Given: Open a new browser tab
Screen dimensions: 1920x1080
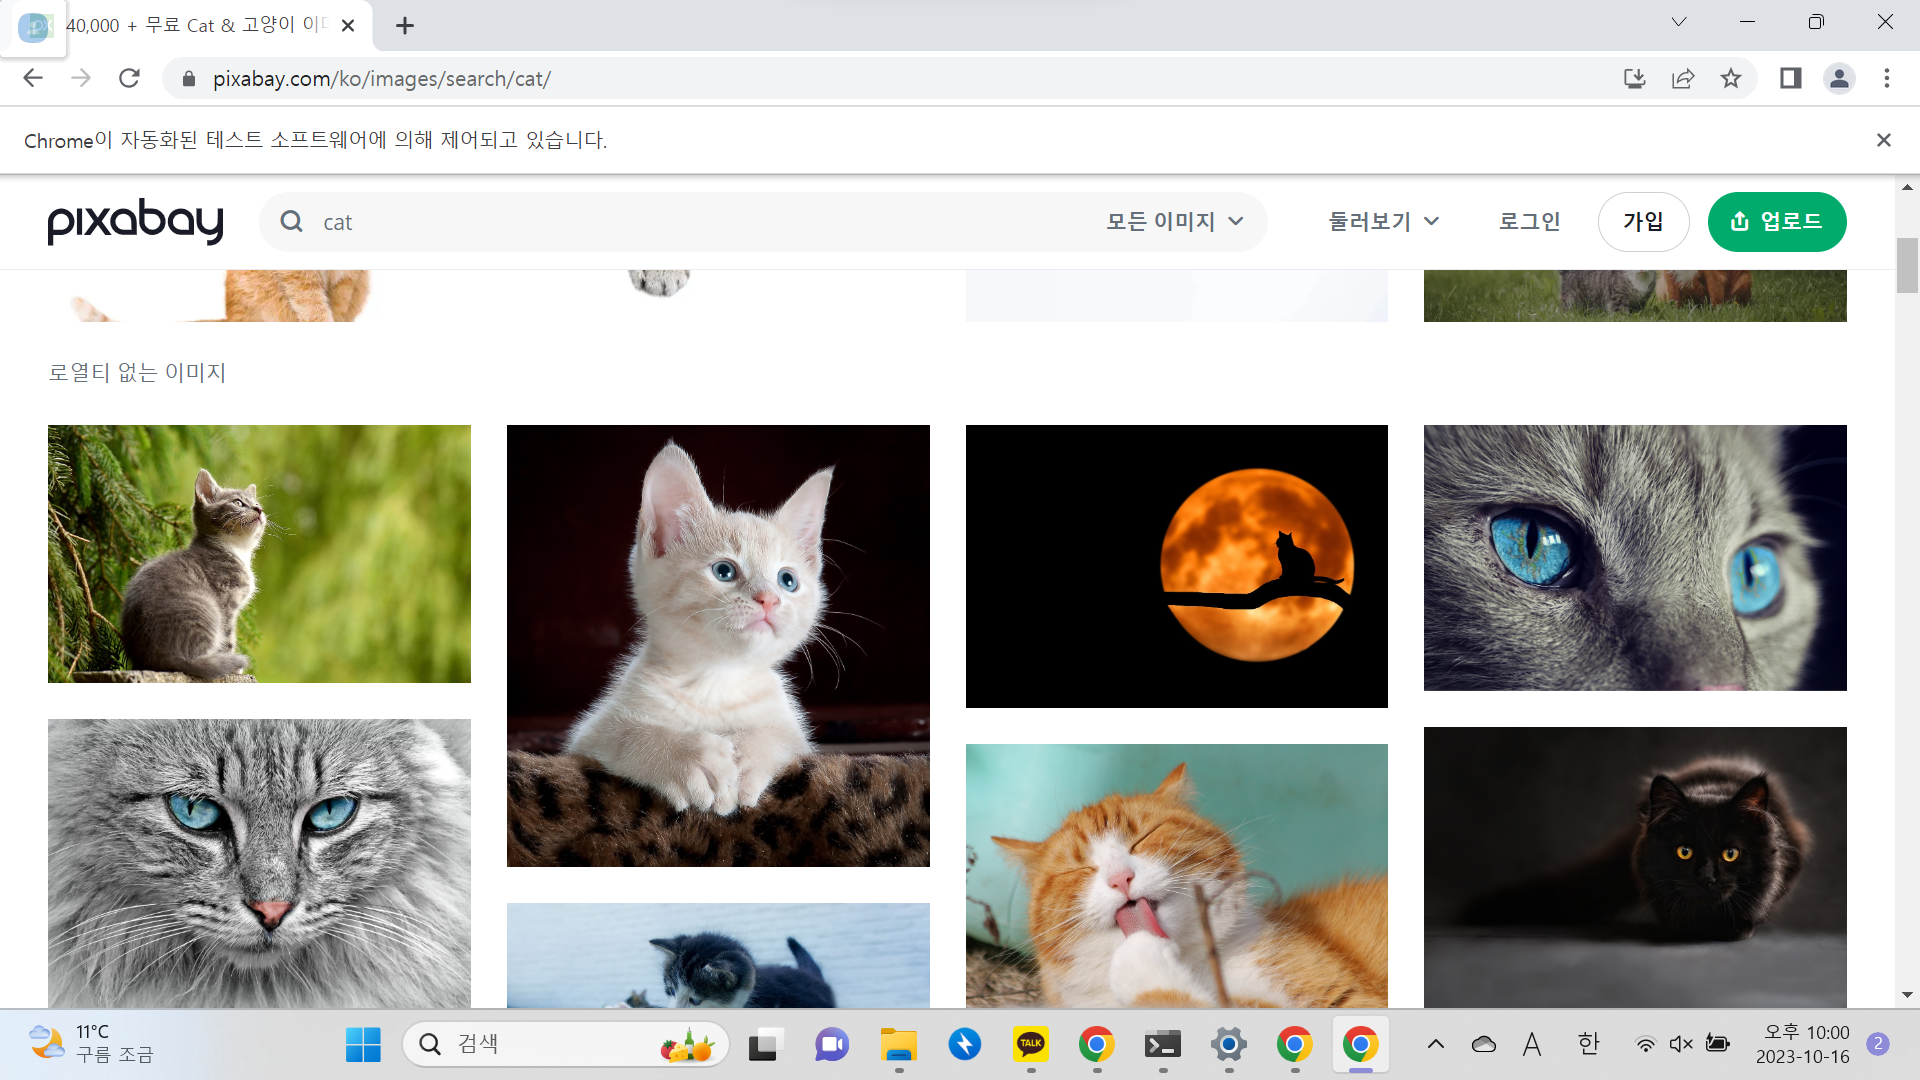Looking at the screenshot, I should coord(405,26).
